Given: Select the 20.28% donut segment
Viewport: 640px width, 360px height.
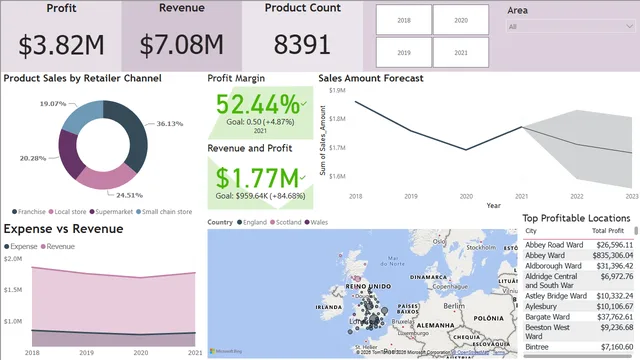Looking at the screenshot, I should click(x=68, y=153).
